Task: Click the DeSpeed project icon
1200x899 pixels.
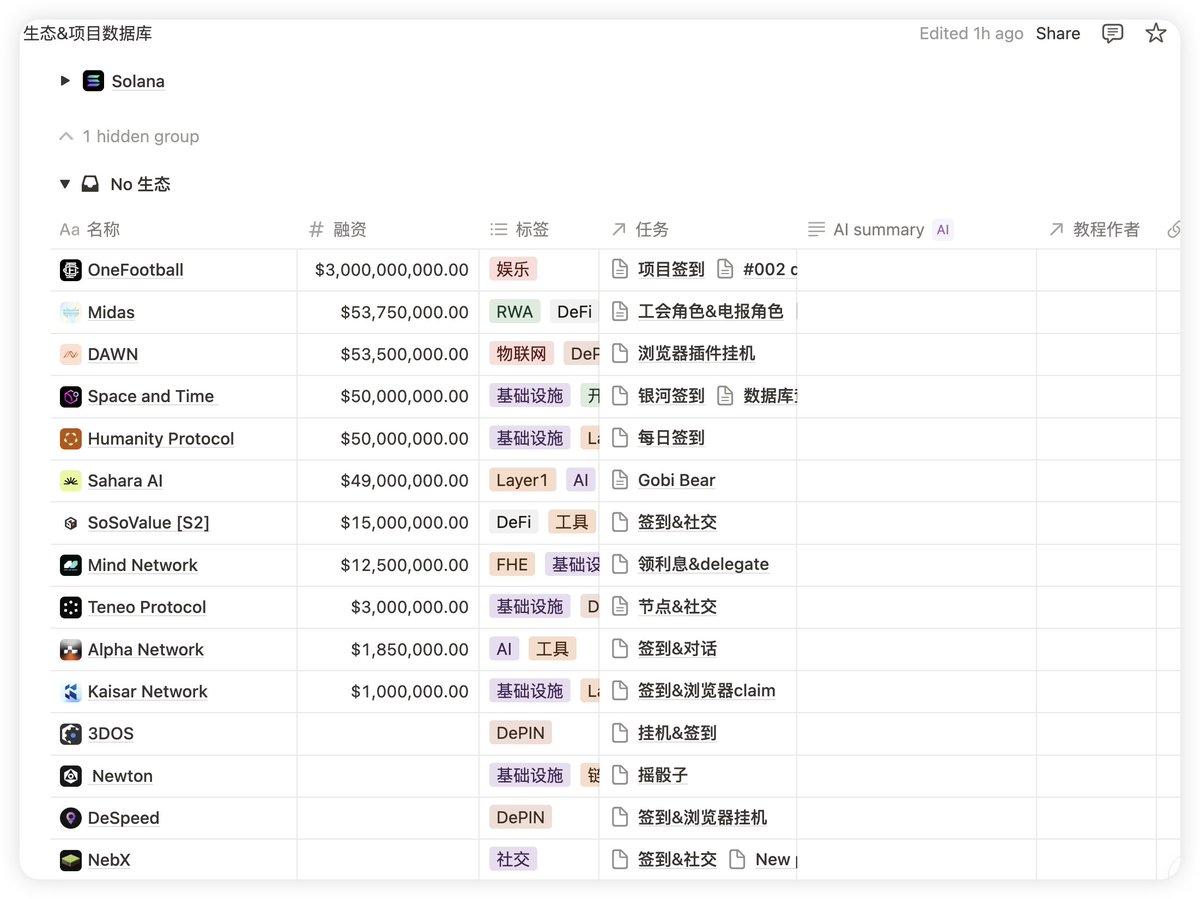Action: coord(70,818)
